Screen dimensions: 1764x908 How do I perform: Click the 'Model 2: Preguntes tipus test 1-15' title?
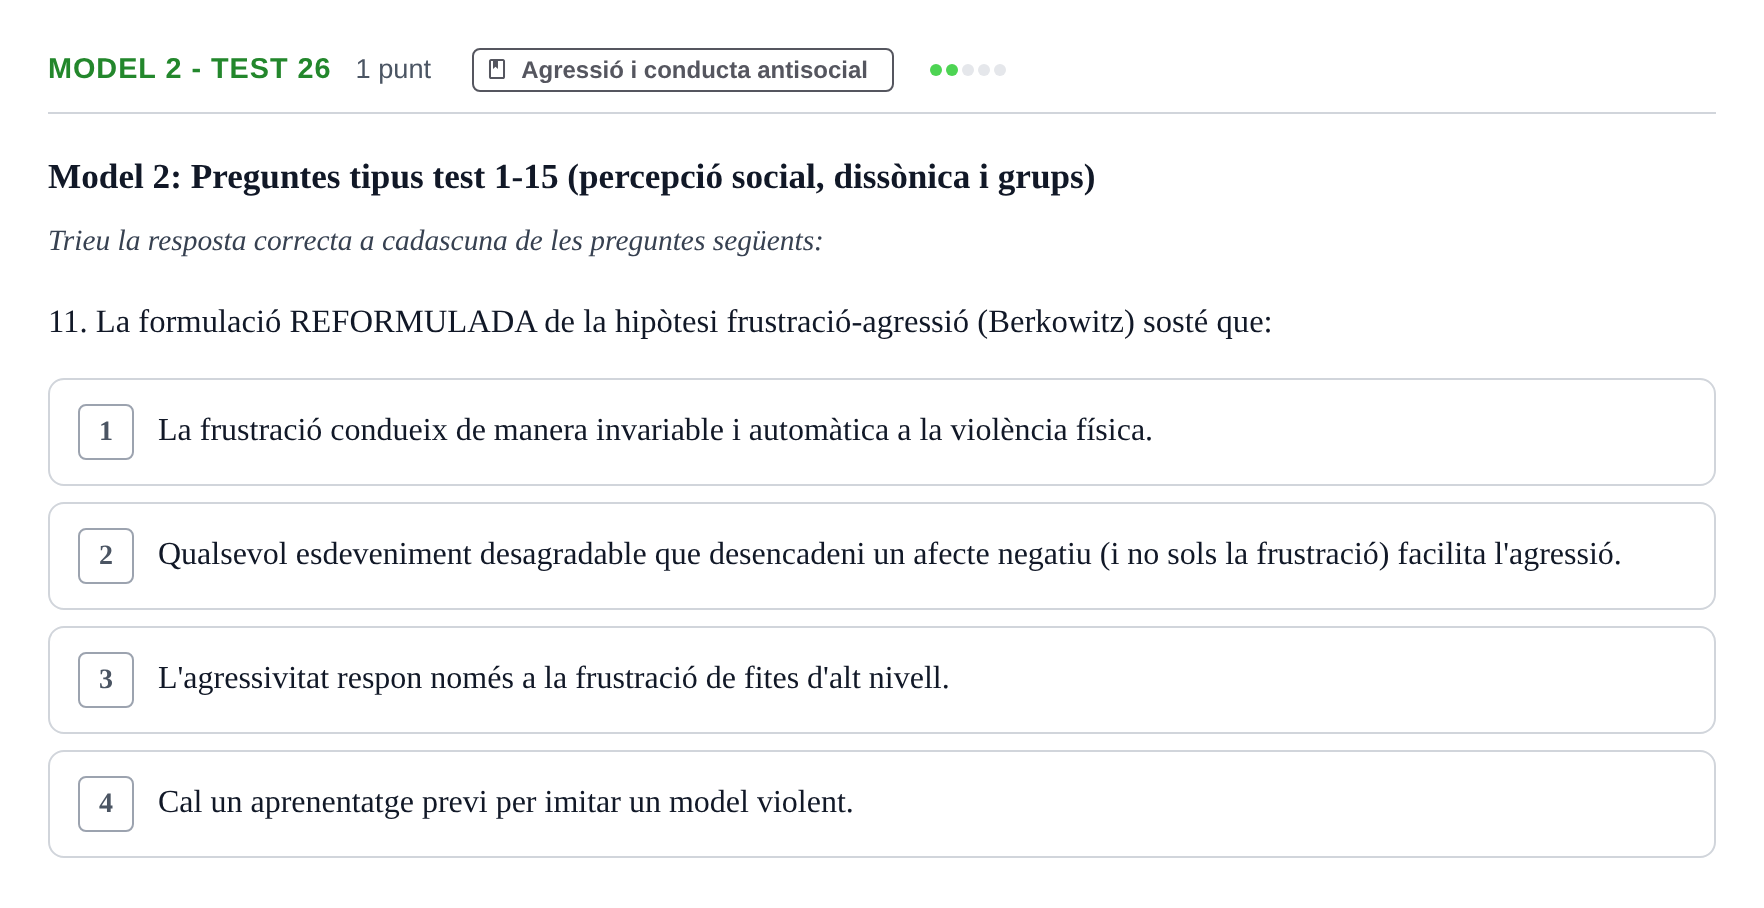tap(571, 177)
